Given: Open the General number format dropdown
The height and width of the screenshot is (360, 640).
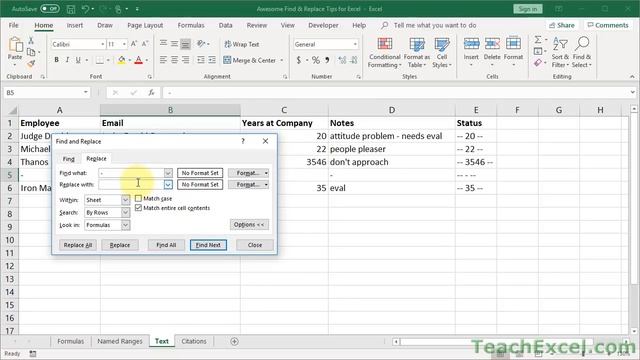Looking at the screenshot, I should 355,44.
